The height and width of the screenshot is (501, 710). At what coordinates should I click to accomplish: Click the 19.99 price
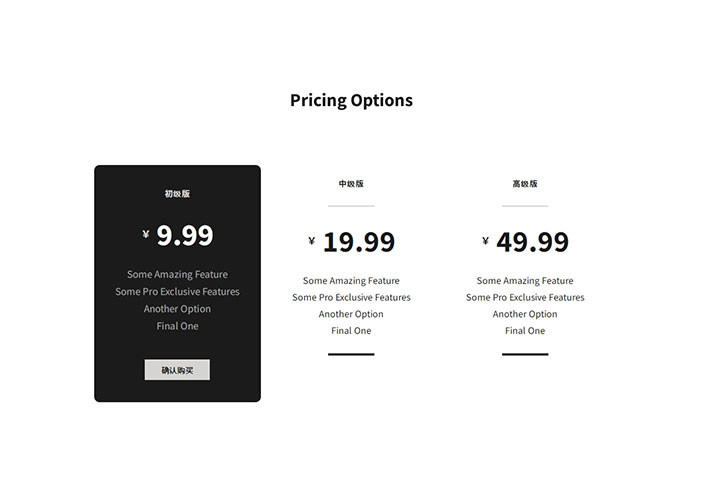point(359,242)
